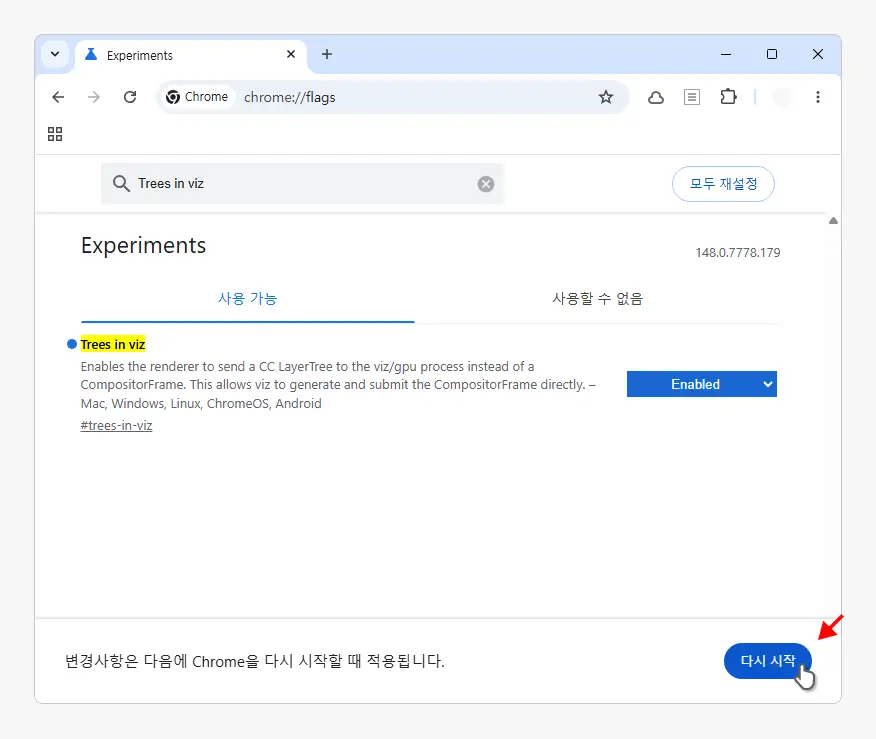Viewport: 876px width, 739px height.
Task: Switch to the 사용할 수 없음 tab
Action: pyautogui.click(x=597, y=298)
